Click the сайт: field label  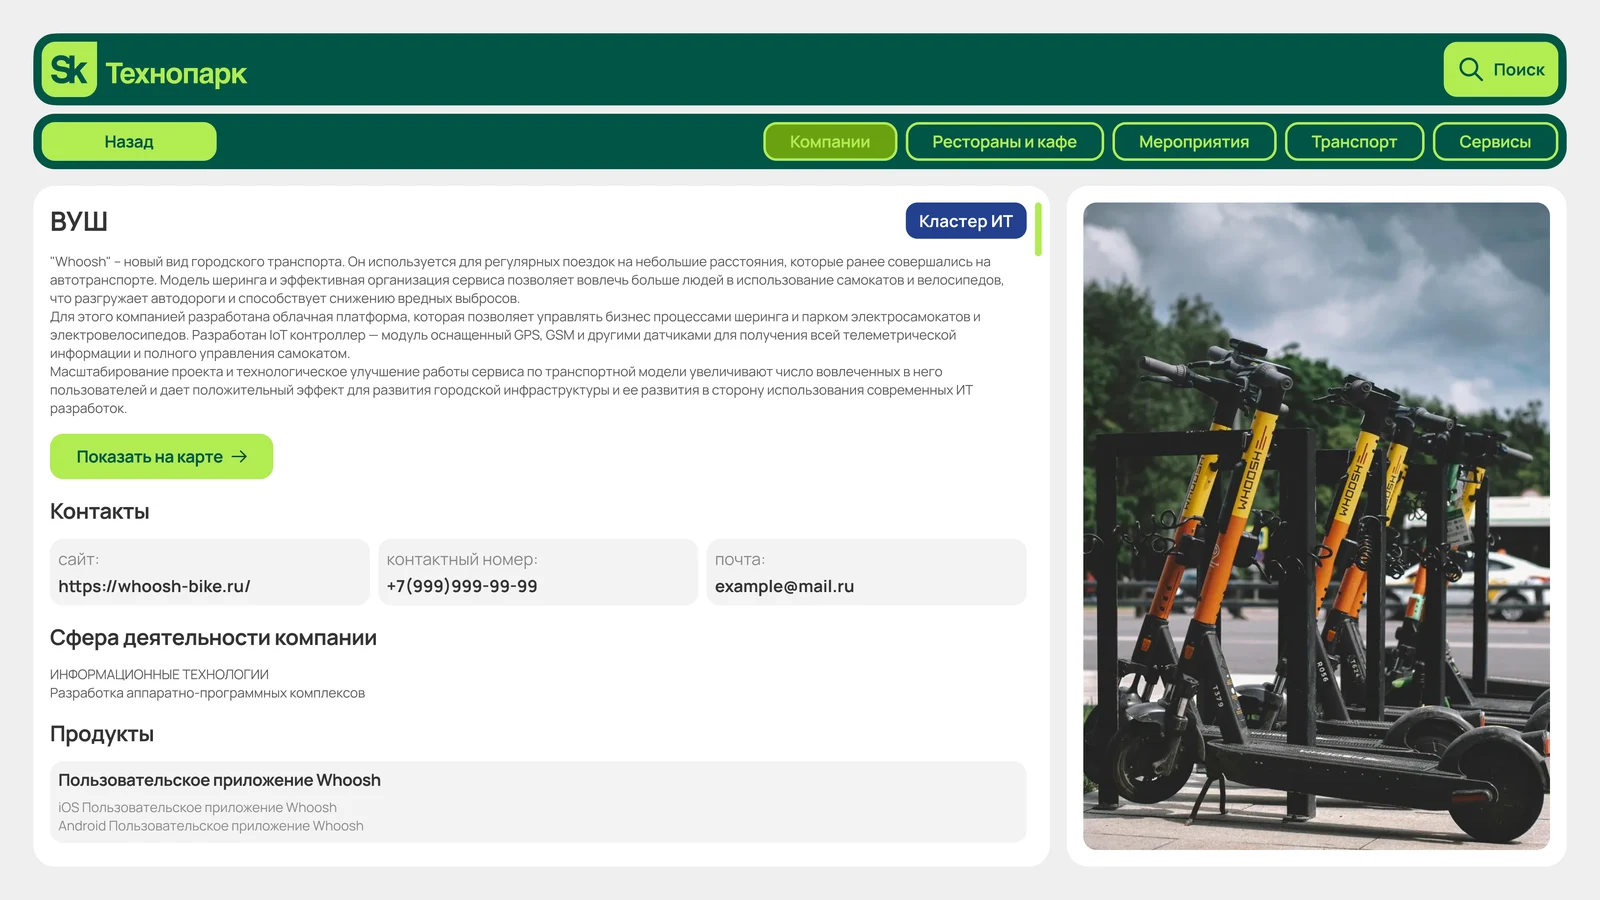pyautogui.click(x=79, y=559)
